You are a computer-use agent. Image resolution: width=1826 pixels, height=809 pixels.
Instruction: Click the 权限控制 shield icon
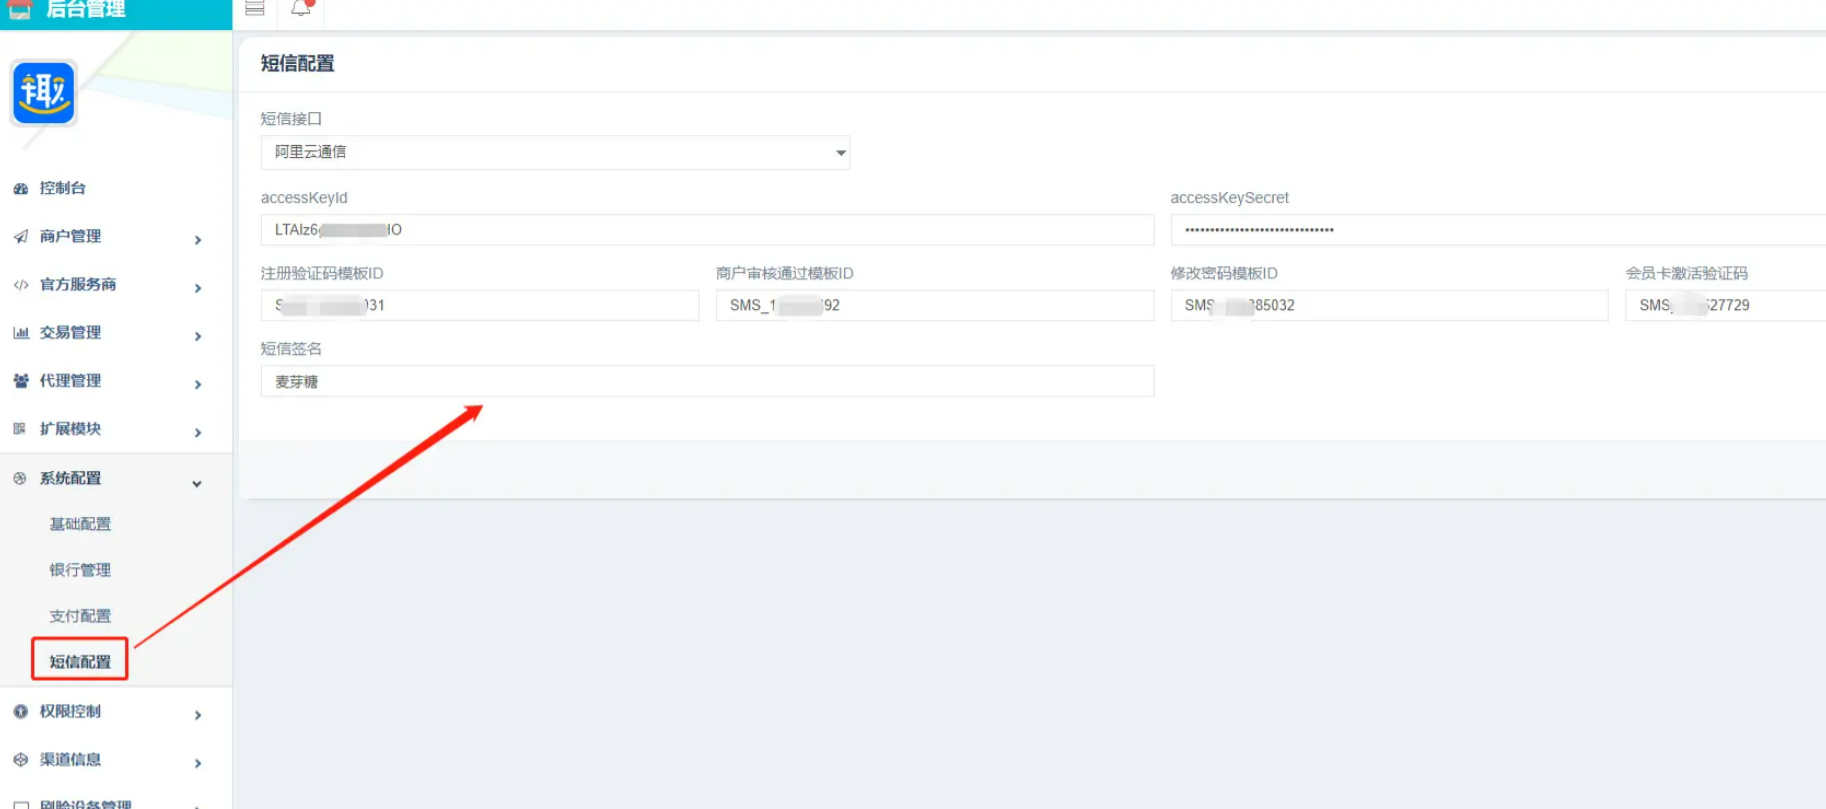[20, 711]
